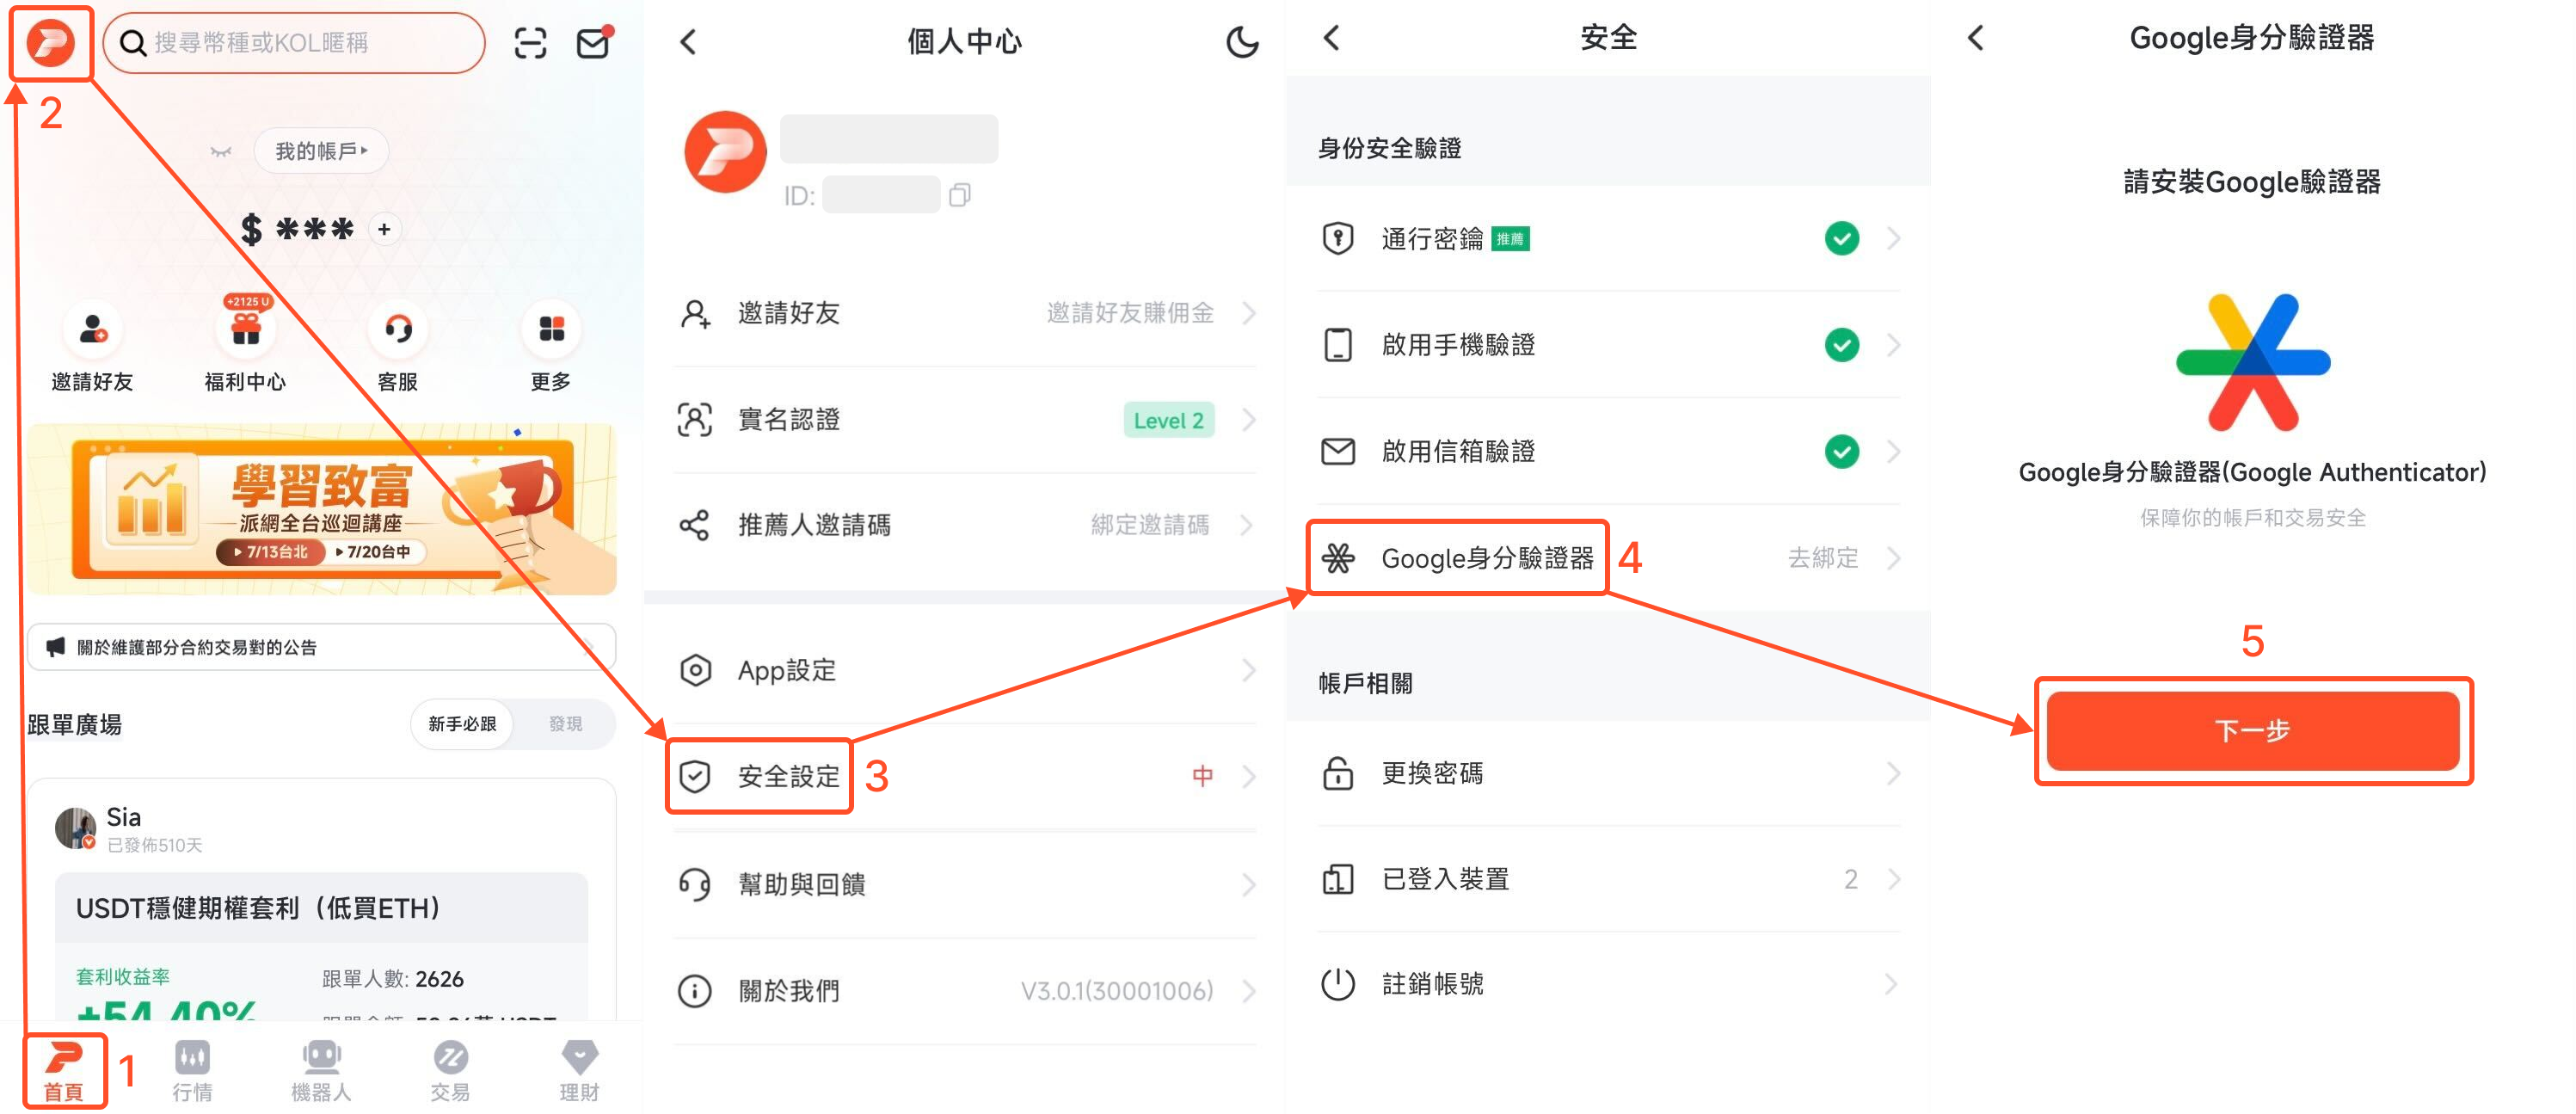
Task: Tap the 更多 grid icon
Action: click(x=551, y=329)
